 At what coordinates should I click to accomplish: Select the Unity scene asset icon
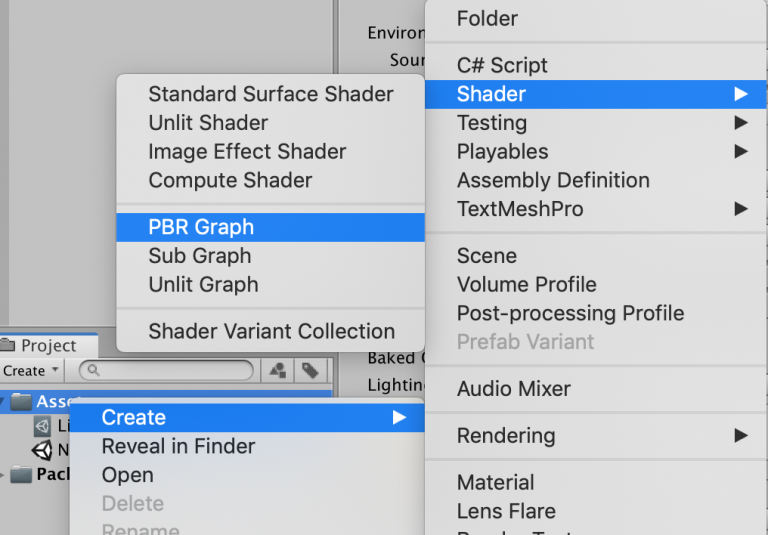coord(42,450)
